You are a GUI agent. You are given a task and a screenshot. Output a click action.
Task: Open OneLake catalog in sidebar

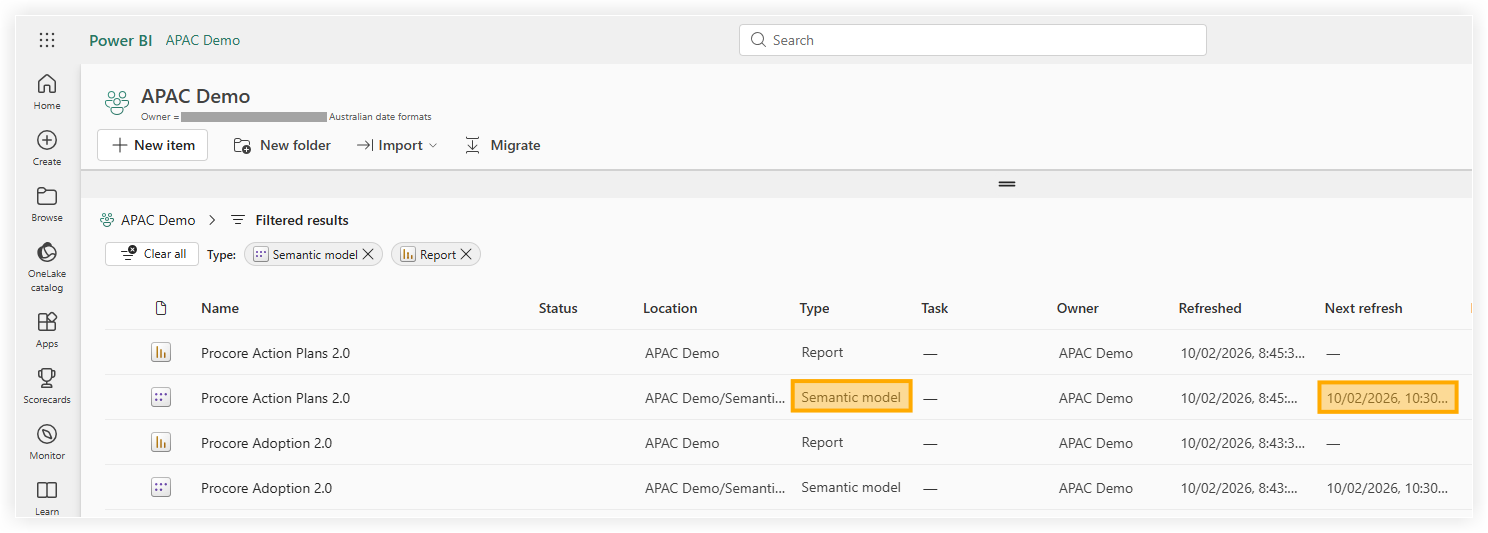[47, 266]
